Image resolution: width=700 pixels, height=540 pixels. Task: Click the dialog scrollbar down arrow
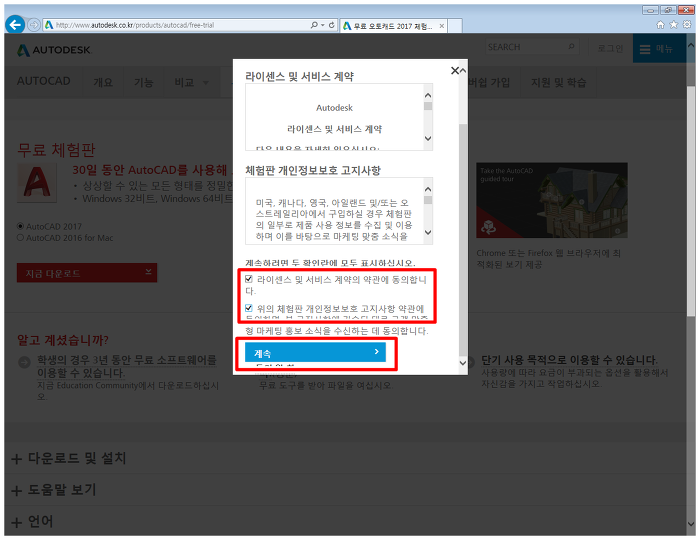click(x=463, y=363)
